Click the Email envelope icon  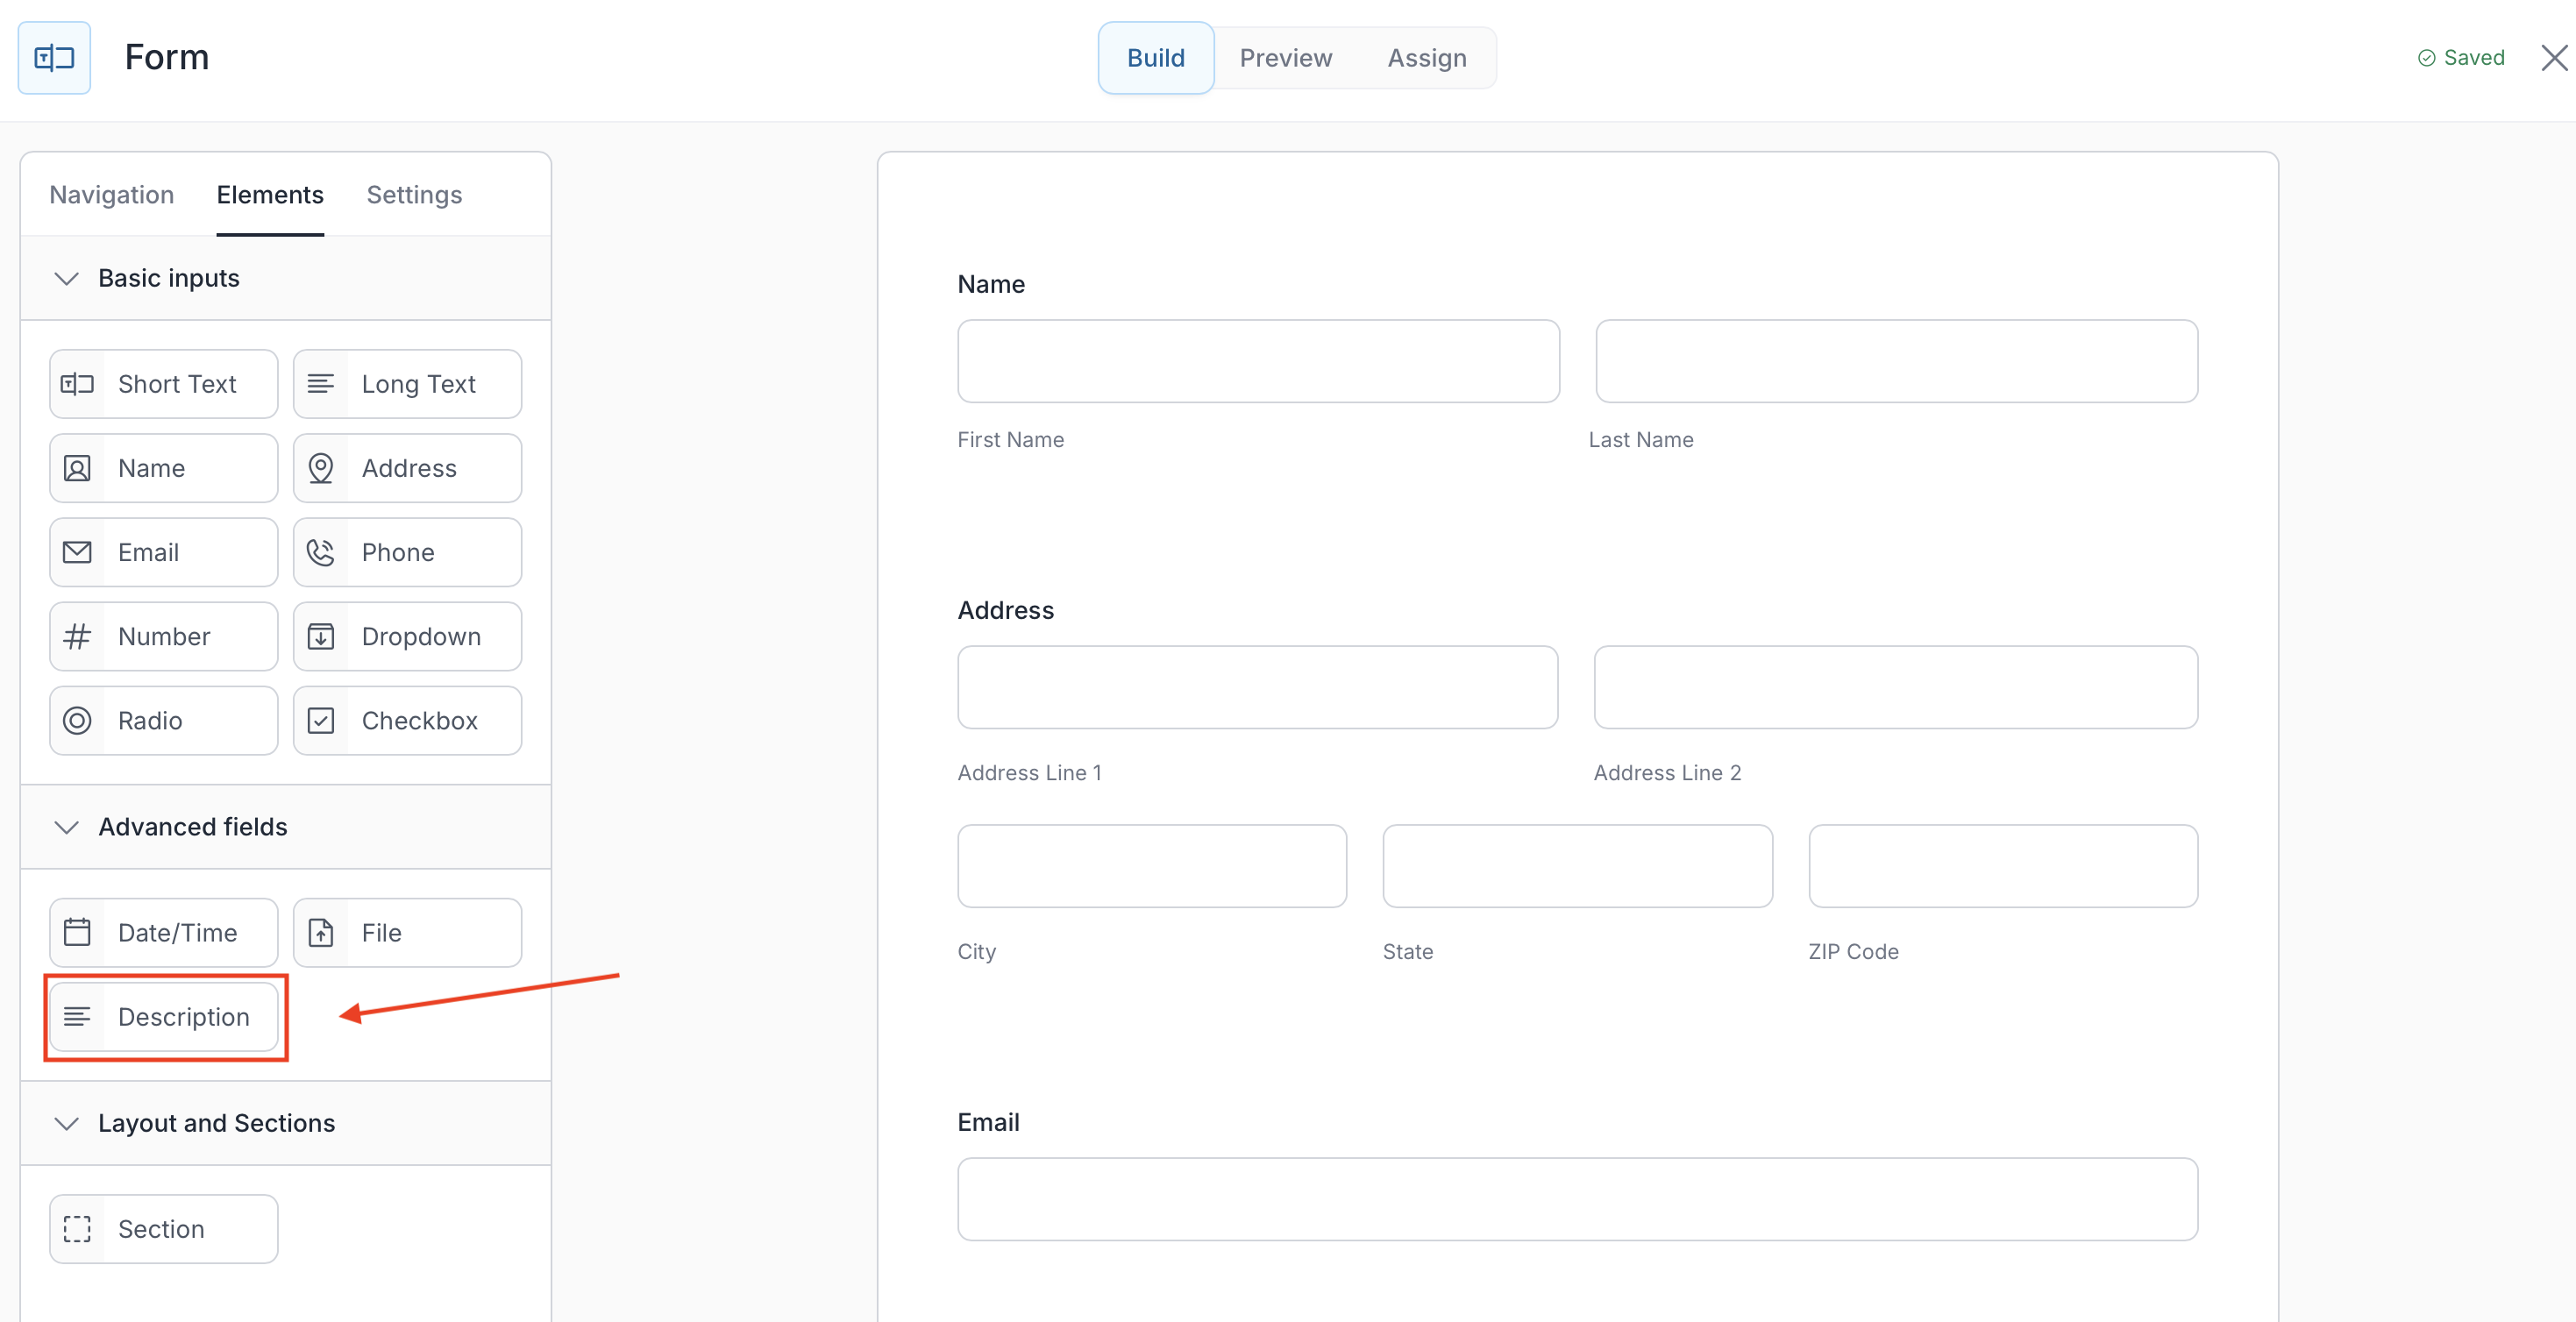pyautogui.click(x=77, y=552)
